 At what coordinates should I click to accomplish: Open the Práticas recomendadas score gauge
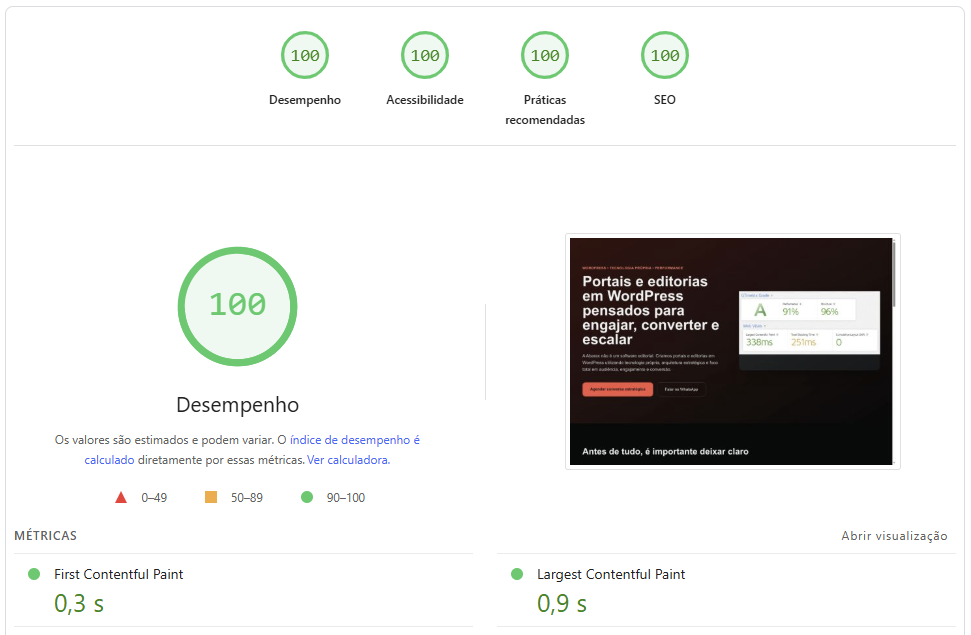(545, 56)
